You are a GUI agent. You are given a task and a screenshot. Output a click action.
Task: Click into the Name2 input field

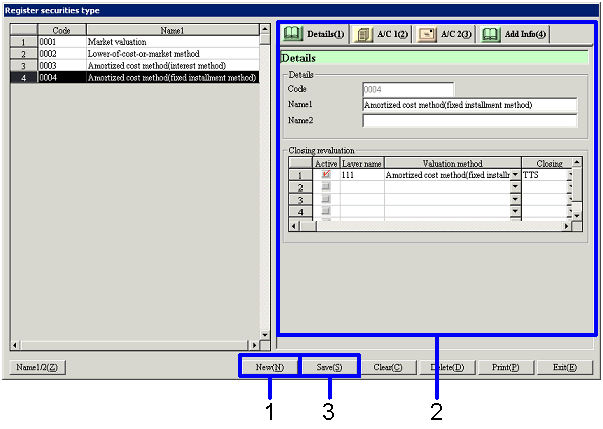click(469, 121)
